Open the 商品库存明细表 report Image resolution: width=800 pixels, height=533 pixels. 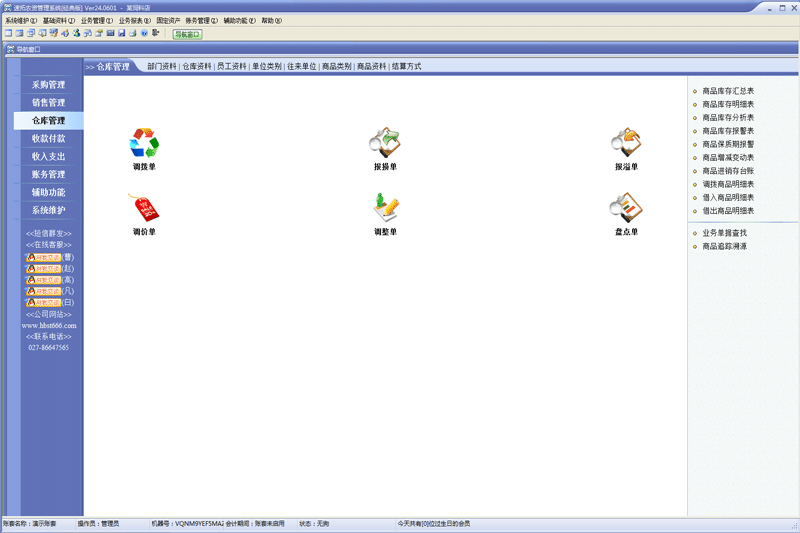pyautogui.click(x=728, y=104)
